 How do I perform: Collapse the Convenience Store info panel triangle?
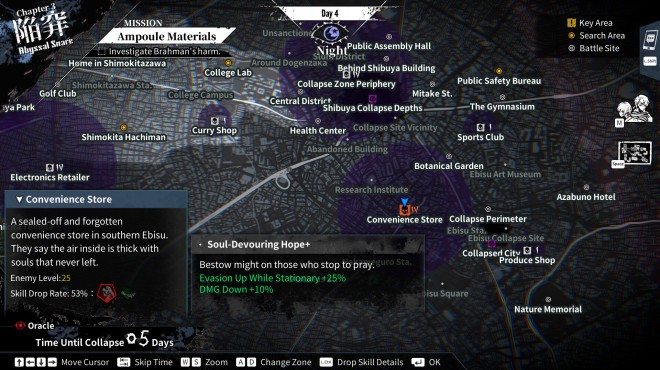point(19,200)
